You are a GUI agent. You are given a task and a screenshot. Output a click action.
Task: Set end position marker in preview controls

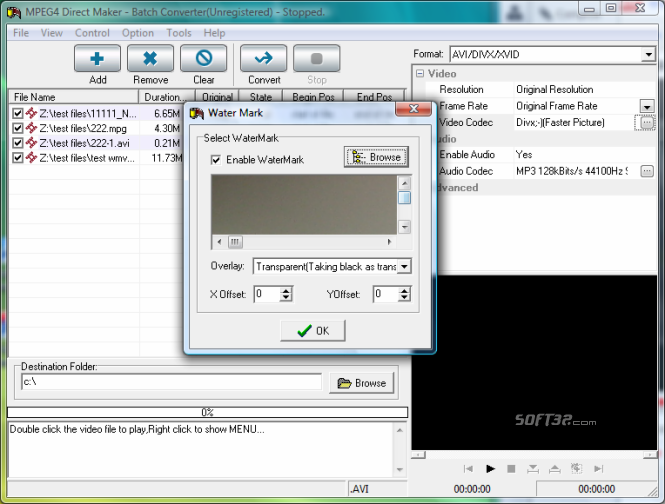pyautogui.click(x=554, y=469)
